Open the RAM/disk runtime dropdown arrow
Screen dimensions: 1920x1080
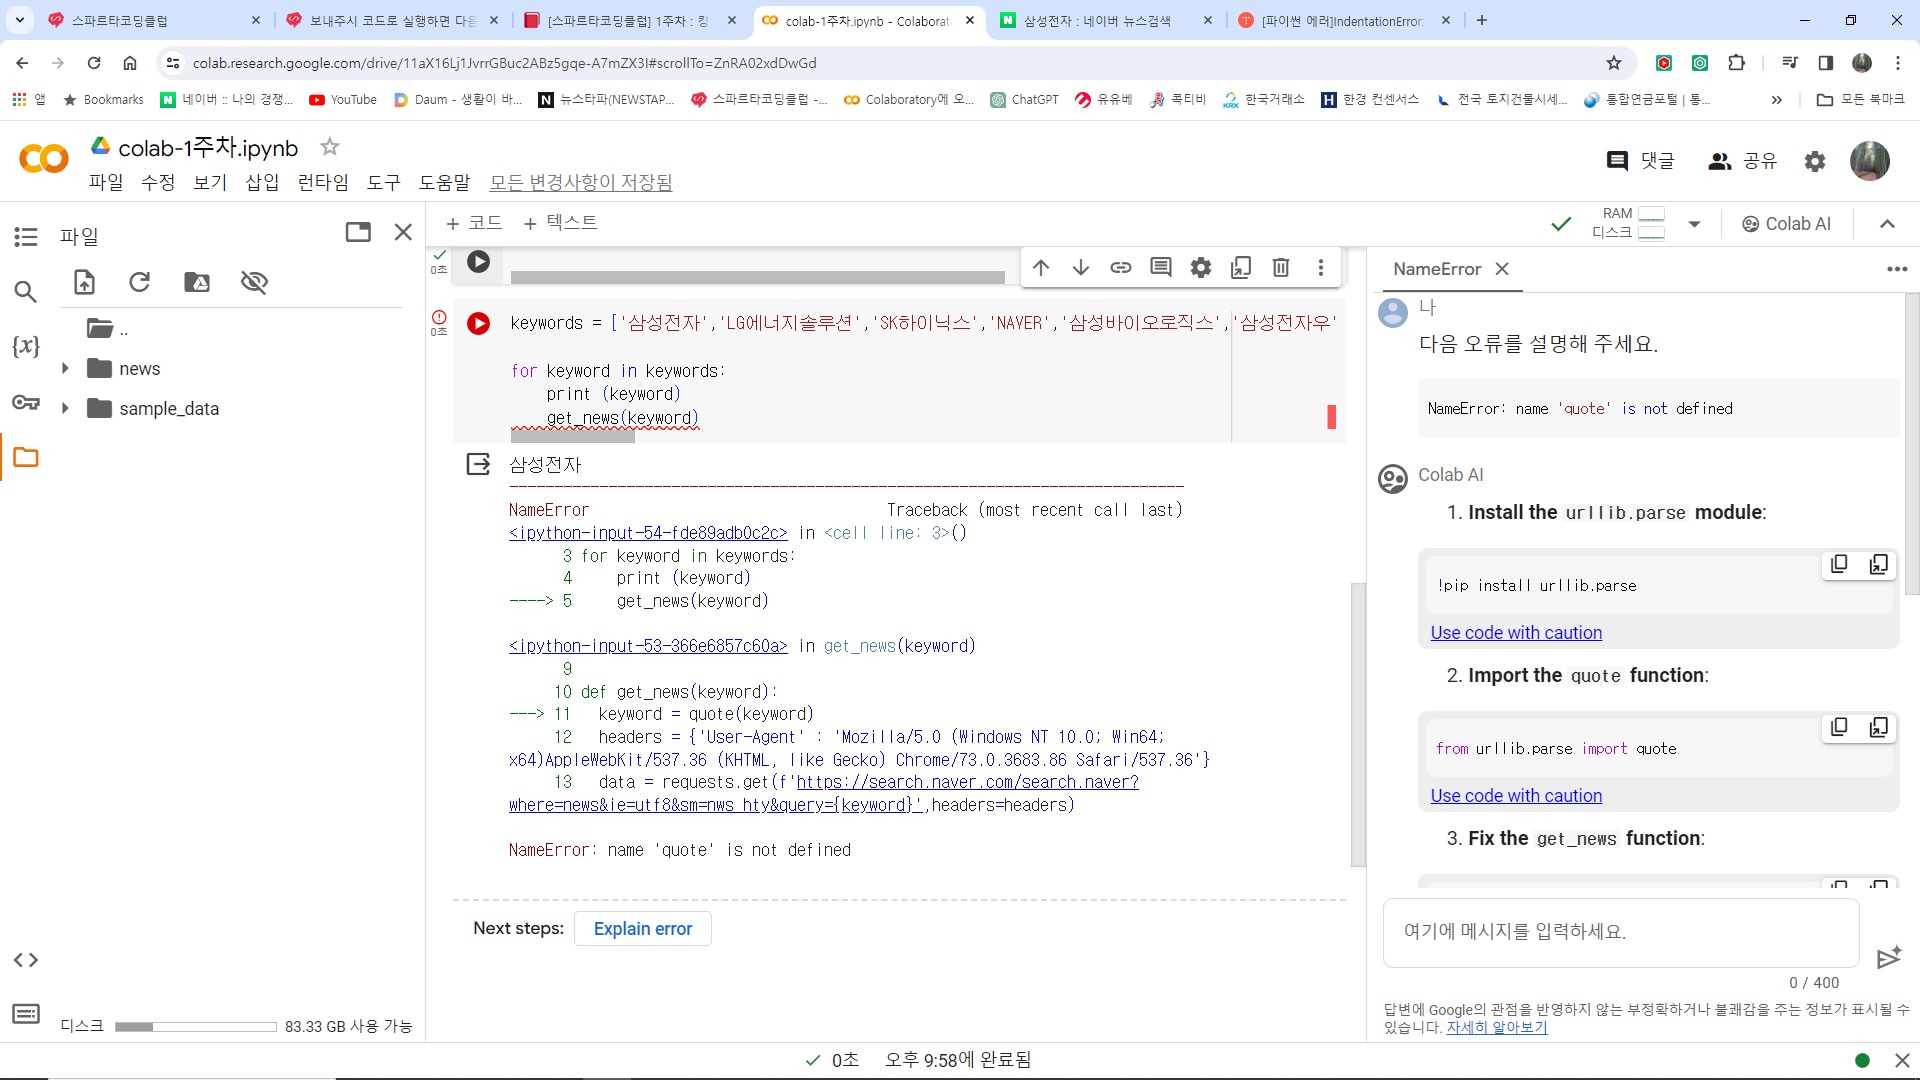[1694, 224]
